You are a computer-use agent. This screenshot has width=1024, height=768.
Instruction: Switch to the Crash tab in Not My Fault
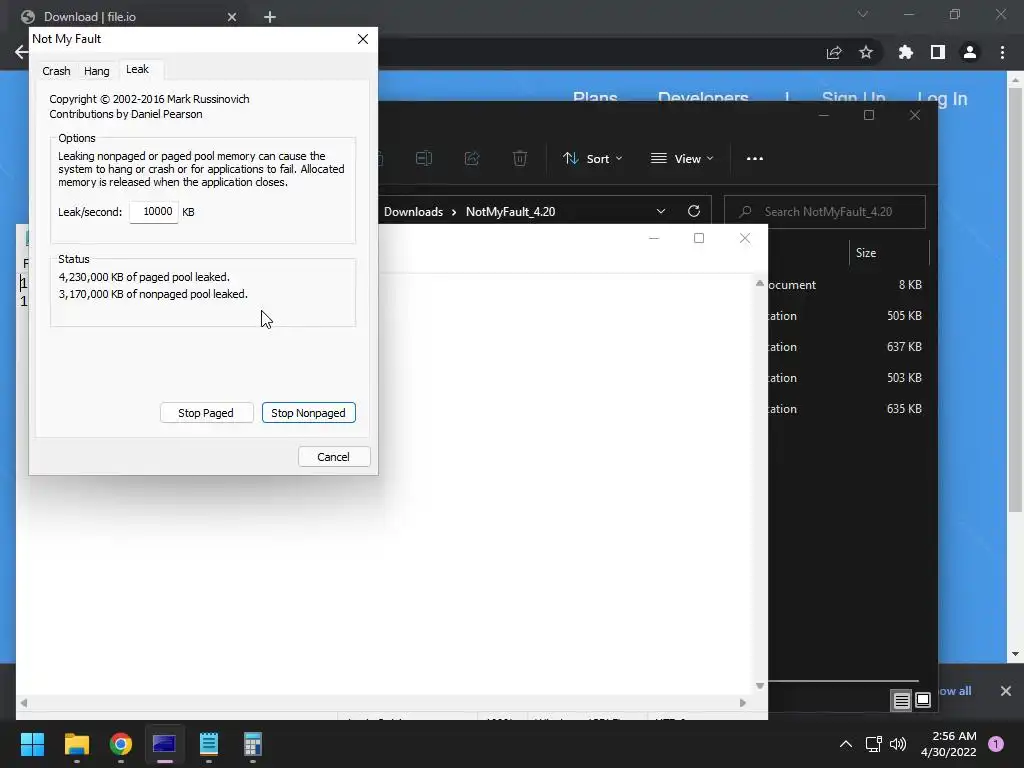tap(56, 71)
